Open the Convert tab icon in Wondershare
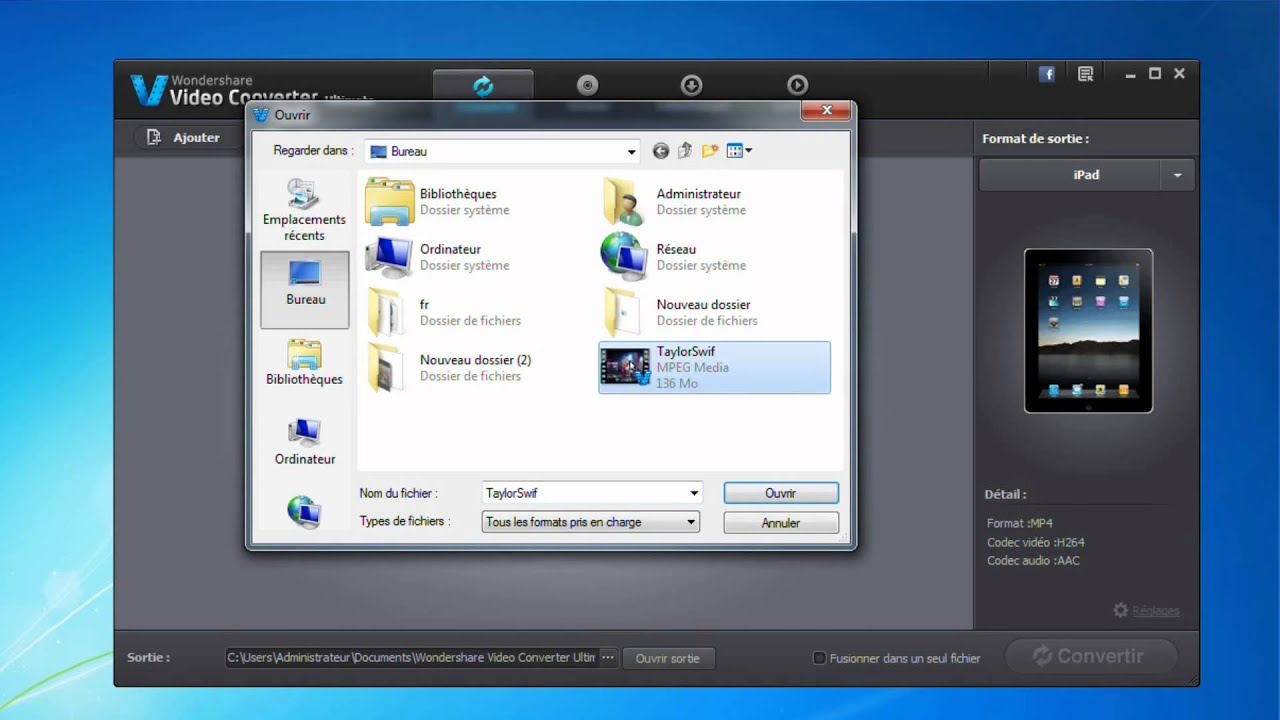 [483, 86]
